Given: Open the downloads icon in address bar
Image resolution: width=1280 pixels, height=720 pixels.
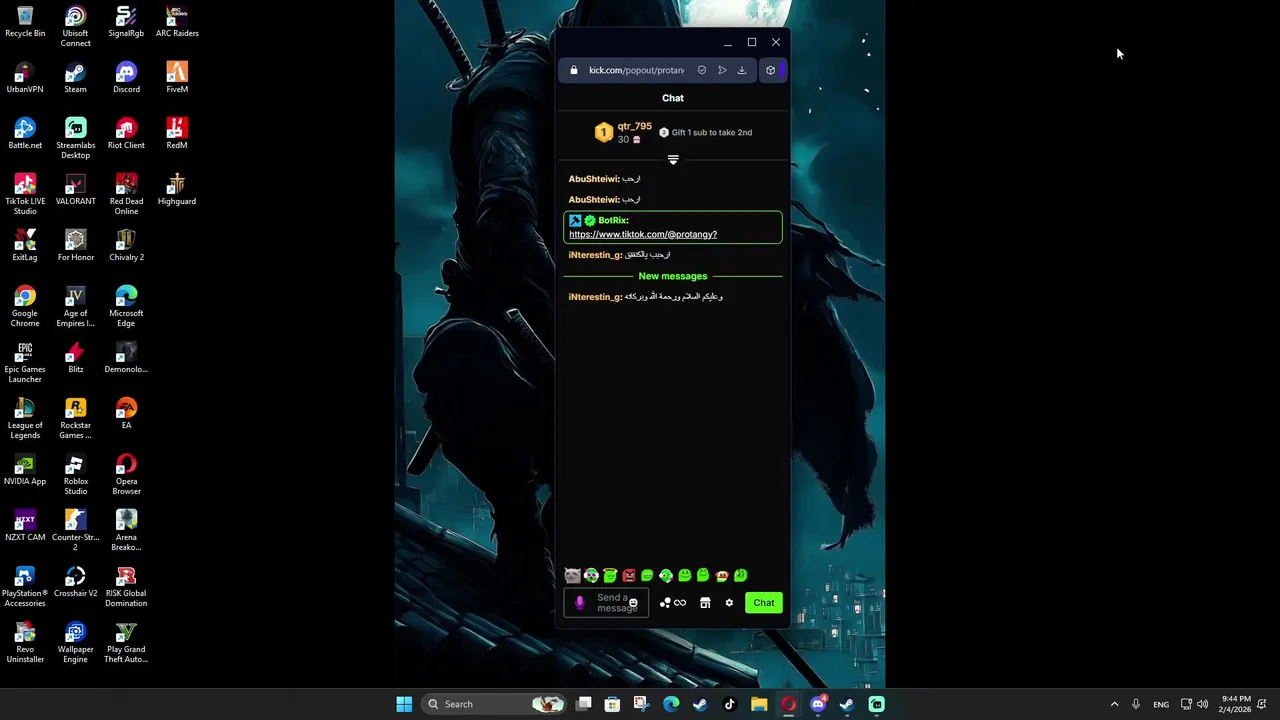Looking at the screenshot, I should (x=742, y=70).
